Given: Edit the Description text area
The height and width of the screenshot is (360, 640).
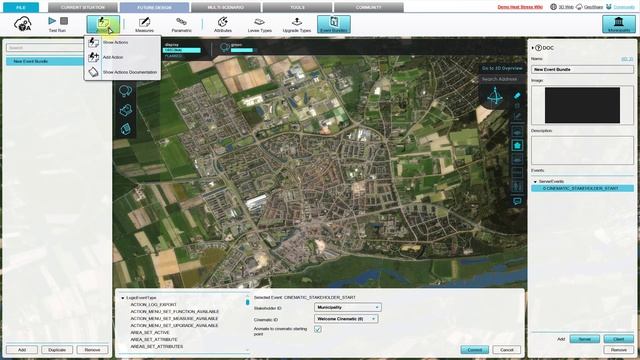Looking at the screenshot, I should pos(582,150).
